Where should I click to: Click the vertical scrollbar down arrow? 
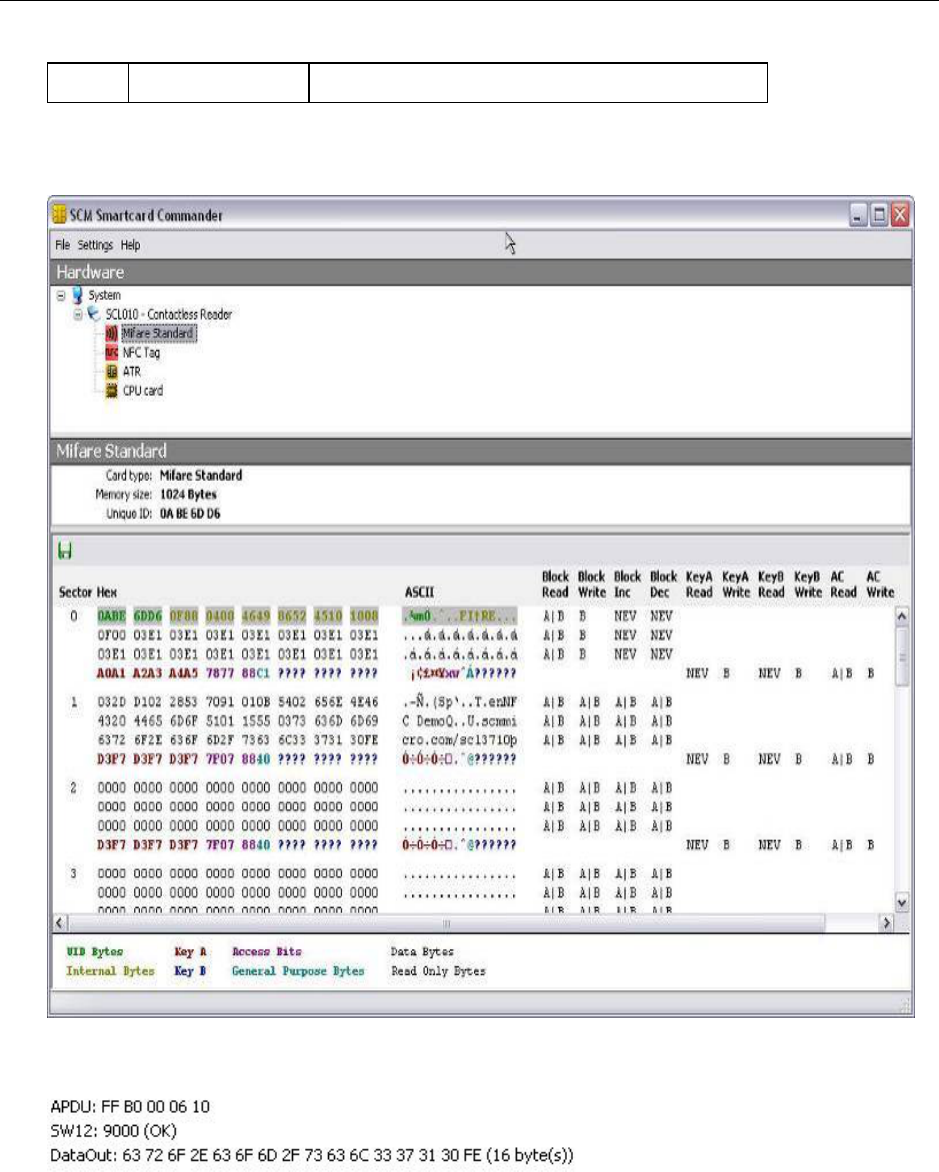tap(902, 902)
